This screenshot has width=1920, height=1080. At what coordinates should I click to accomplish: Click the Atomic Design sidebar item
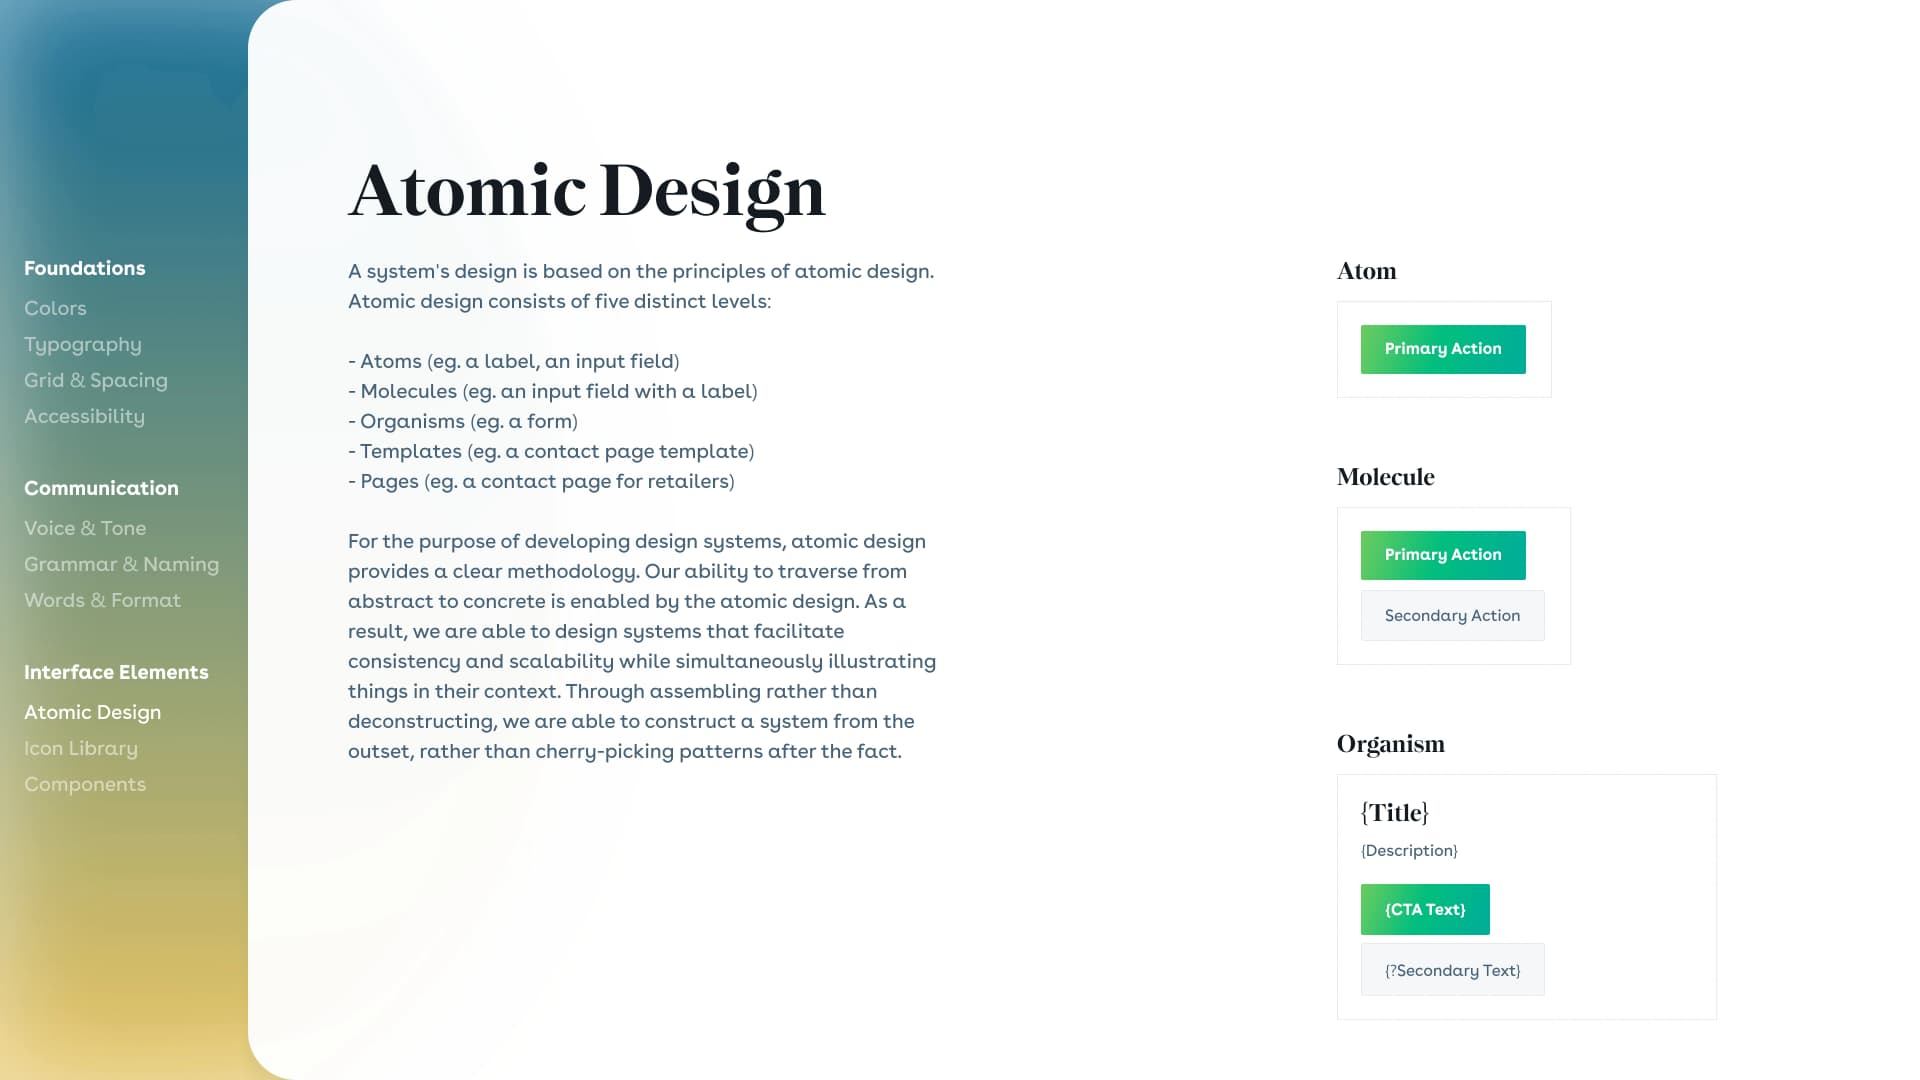pos(92,712)
